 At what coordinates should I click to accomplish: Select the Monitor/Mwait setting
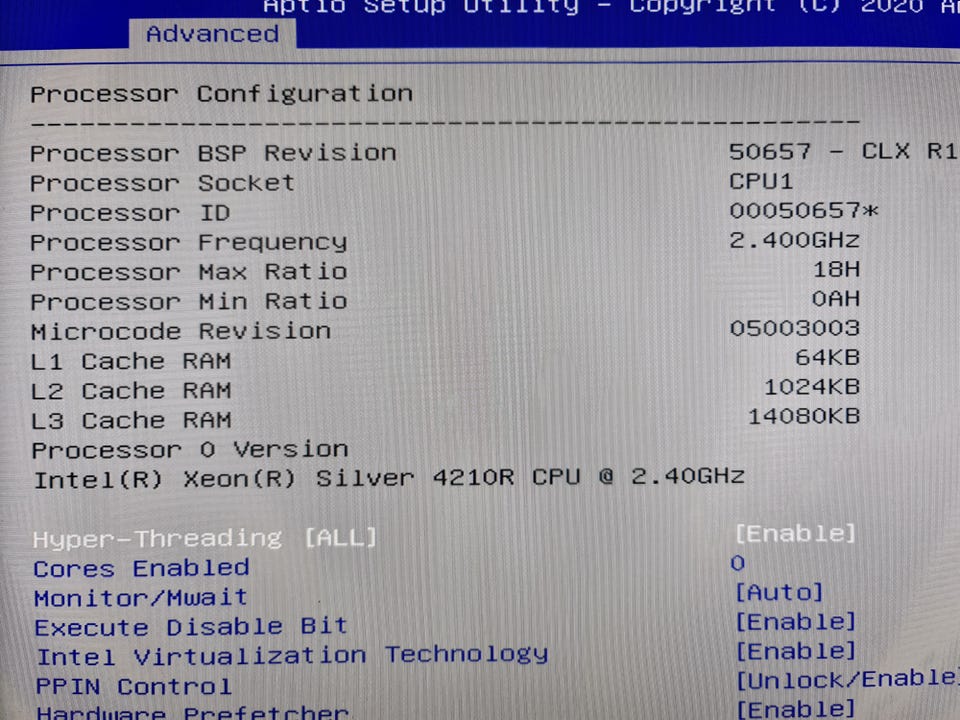[x=141, y=598]
